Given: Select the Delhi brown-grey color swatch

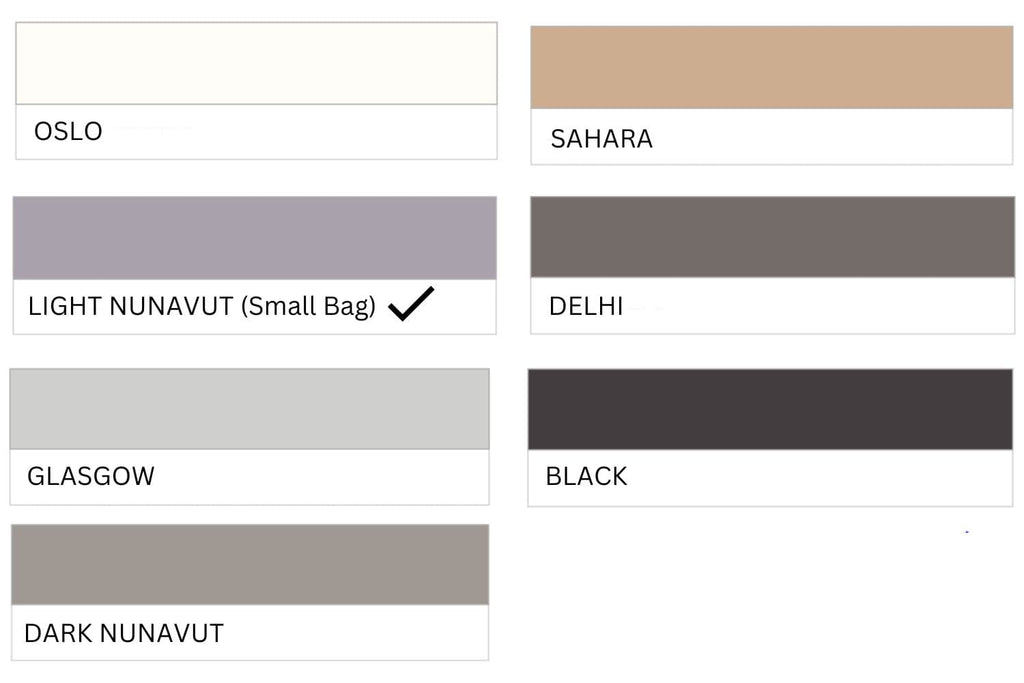Looking at the screenshot, I should tap(773, 237).
